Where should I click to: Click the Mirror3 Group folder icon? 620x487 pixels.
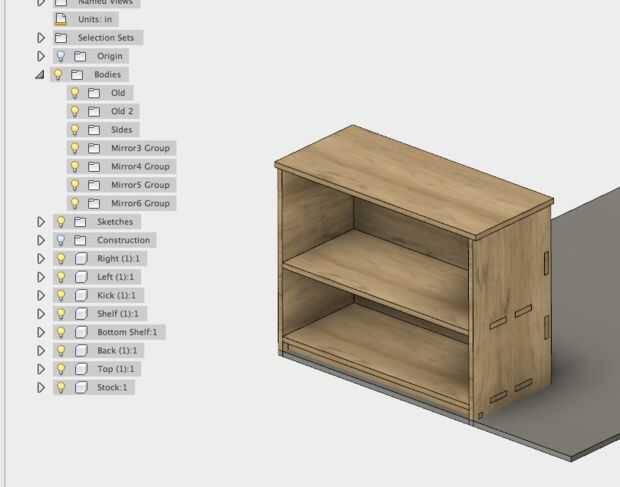[94, 148]
